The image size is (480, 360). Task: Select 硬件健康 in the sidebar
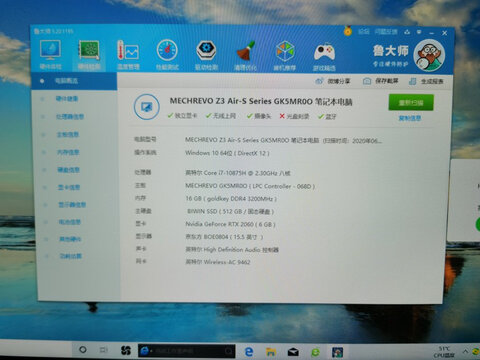[67, 99]
